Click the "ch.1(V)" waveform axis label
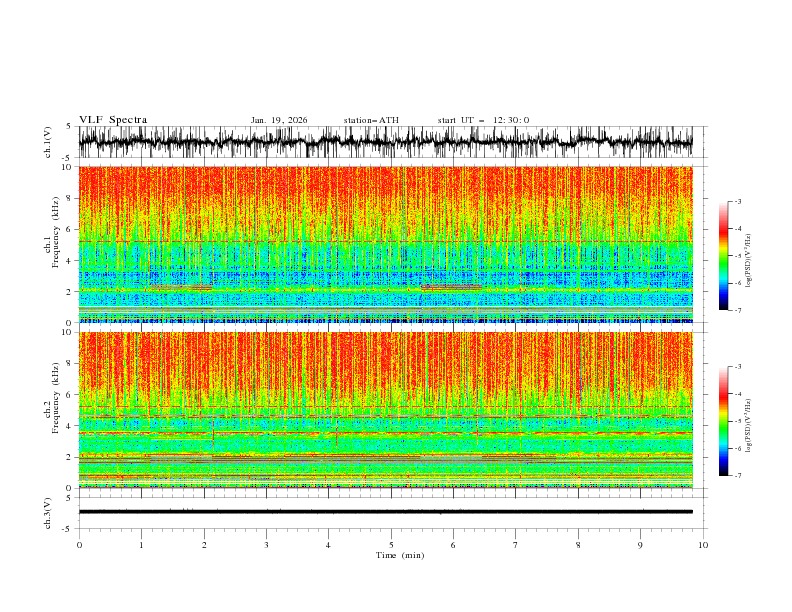 (48, 142)
